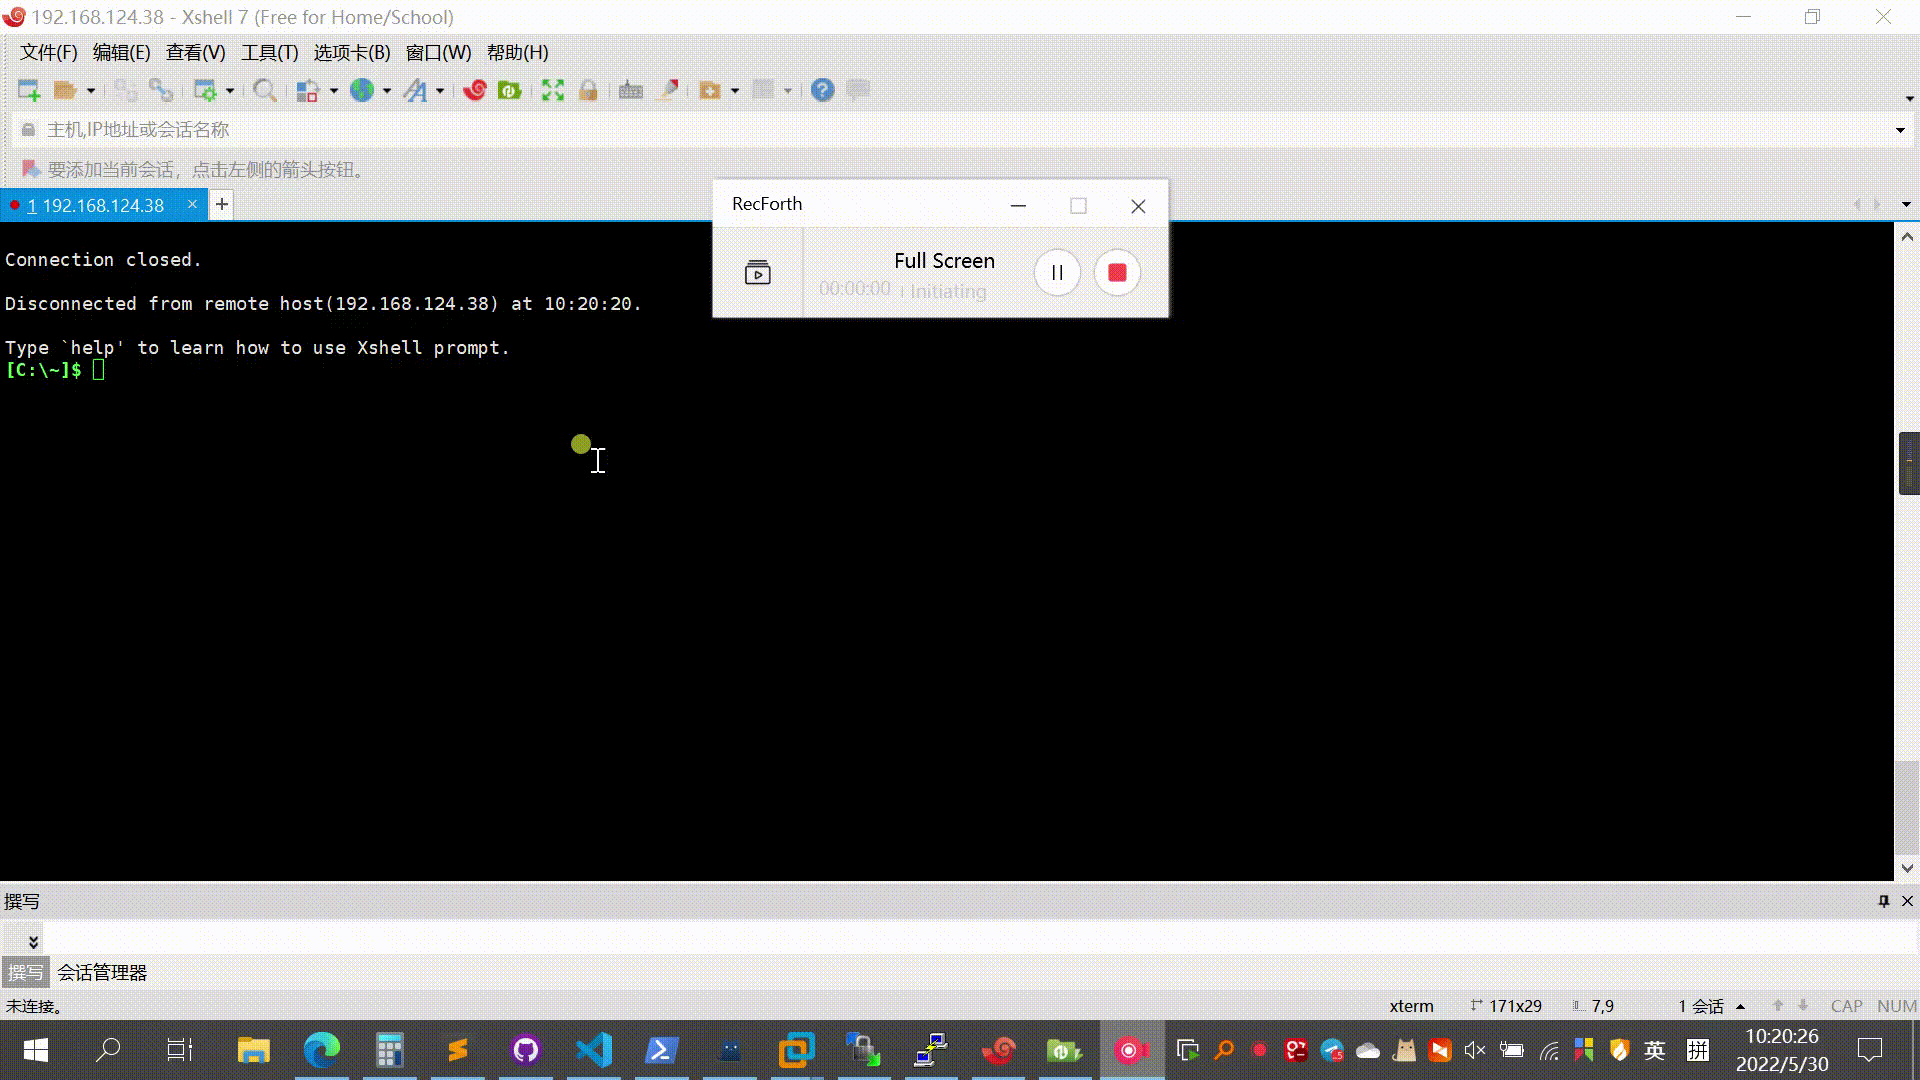Expand the compose pane double chevron
Screen dimensions: 1920x1080
pyautogui.click(x=33, y=941)
